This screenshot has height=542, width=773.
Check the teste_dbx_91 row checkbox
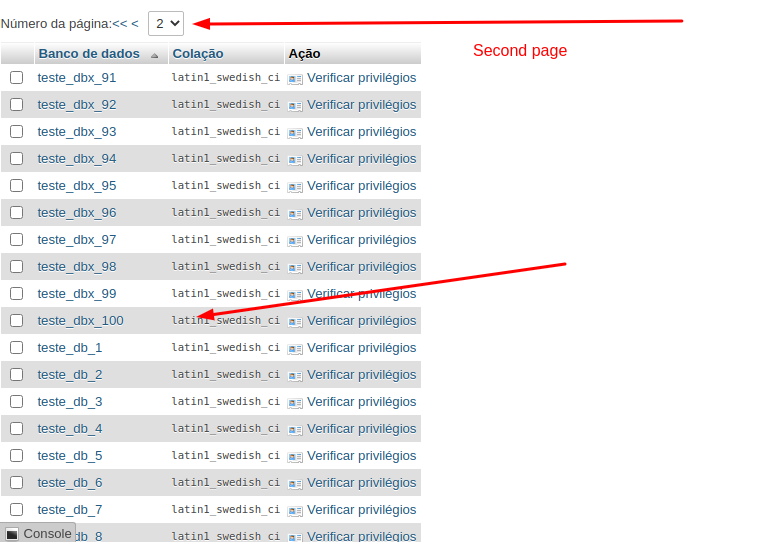tap(16, 77)
